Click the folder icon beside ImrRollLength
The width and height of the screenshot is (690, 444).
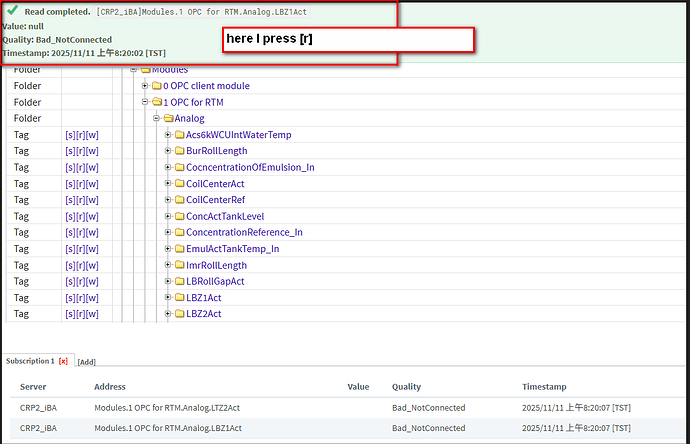click(179, 265)
